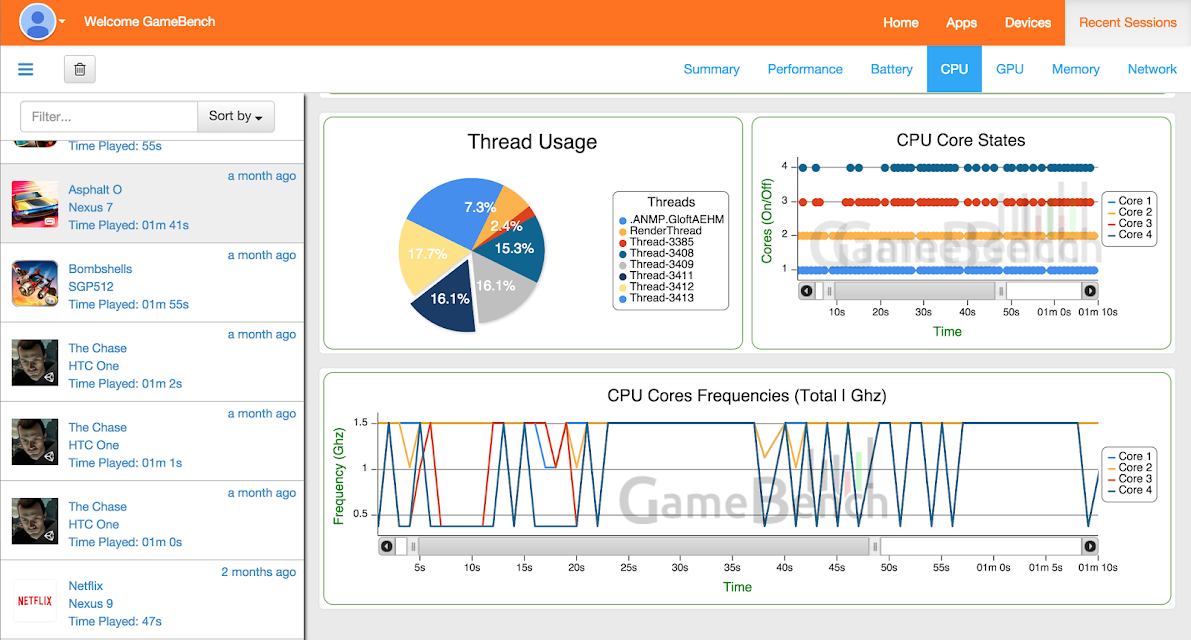Viewport: 1191px width, 640px height.
Task: Click the trash delete button
Action: tap(80, 69)
